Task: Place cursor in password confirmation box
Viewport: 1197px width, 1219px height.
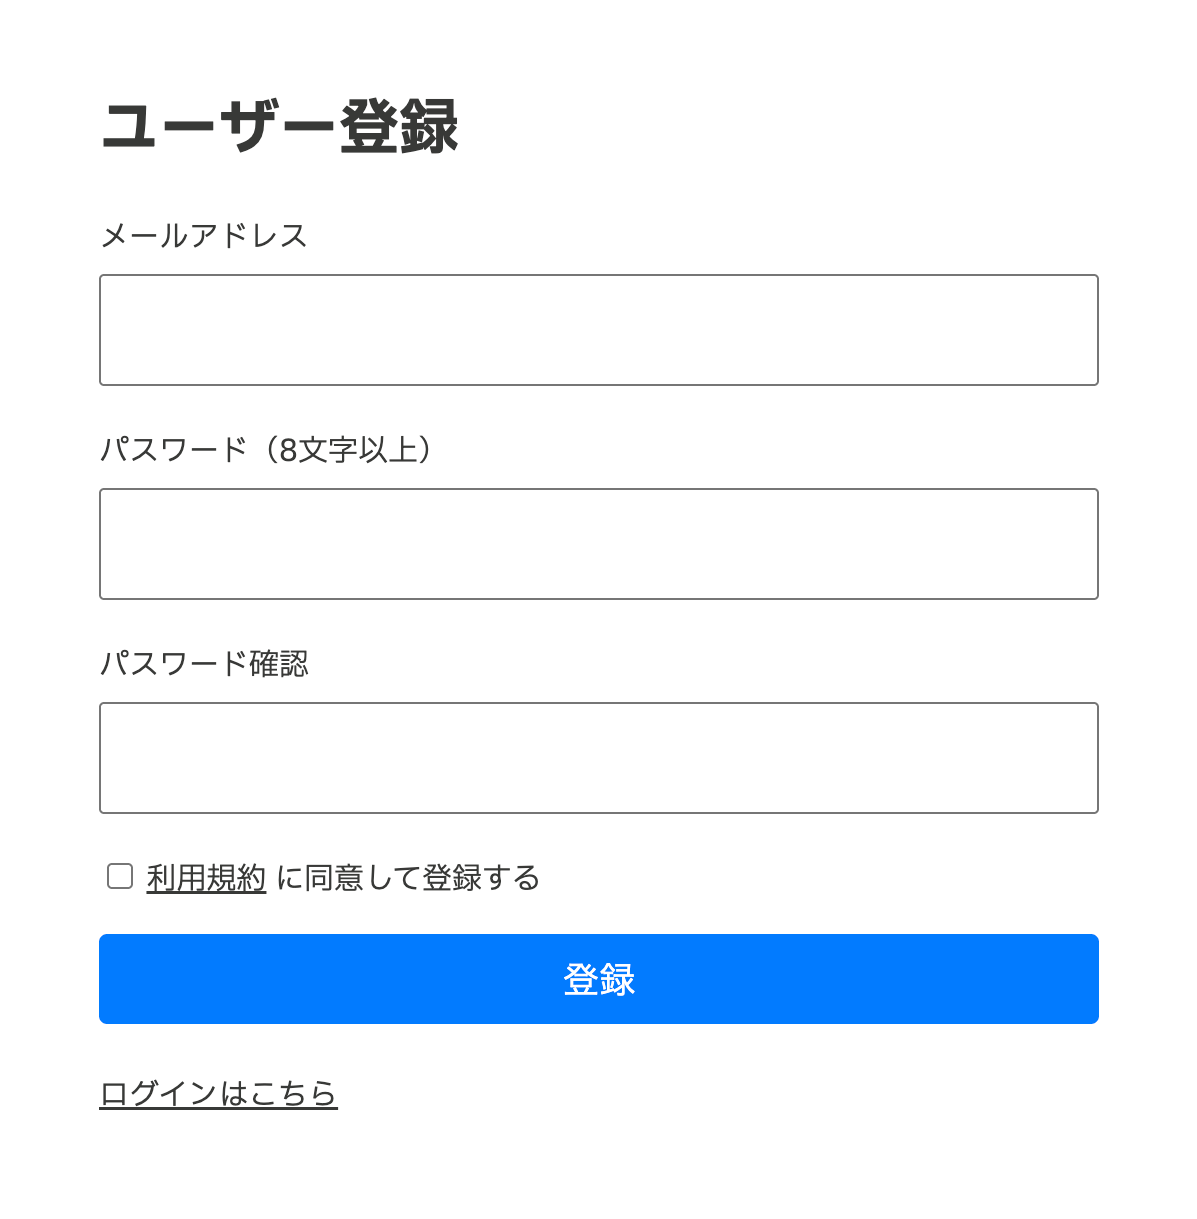Action: [x=598, y=758]
